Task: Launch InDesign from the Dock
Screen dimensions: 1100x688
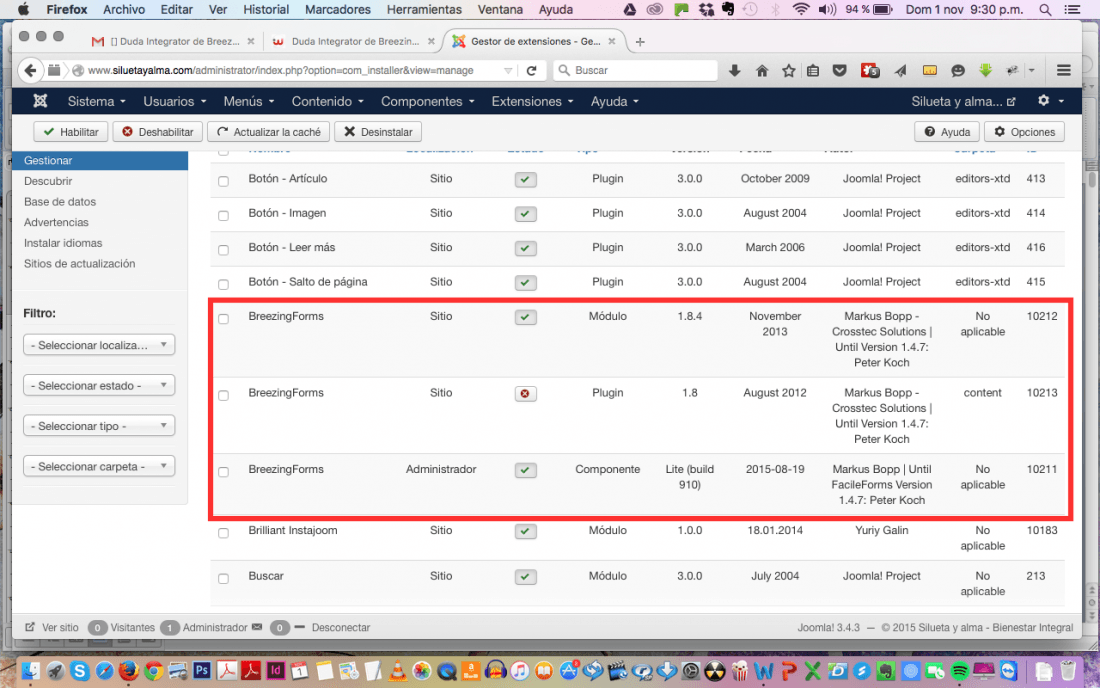Action: point(276,670)
